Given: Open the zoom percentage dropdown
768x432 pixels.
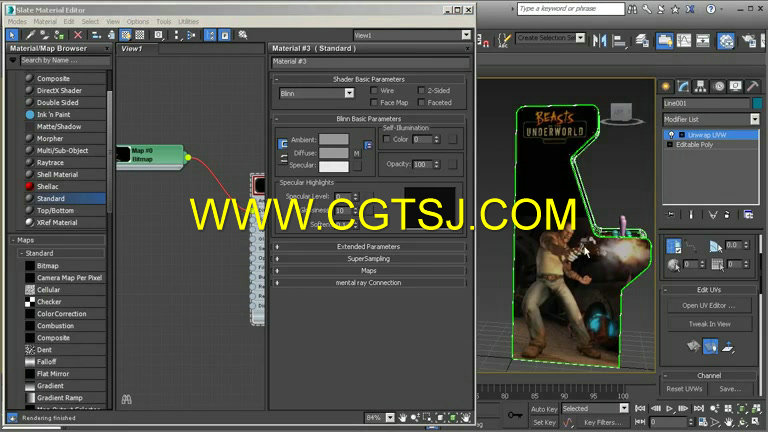Looking at the screenshot, I should 390,417.
